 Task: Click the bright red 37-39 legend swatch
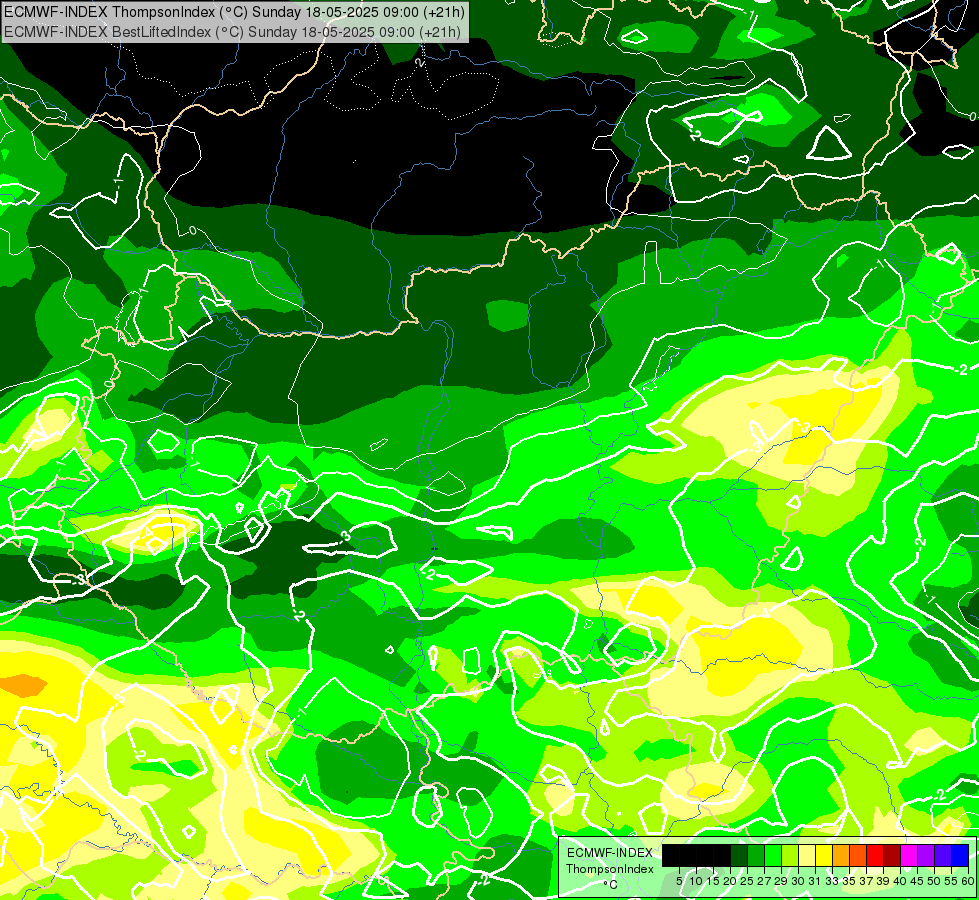coord(875,855)
